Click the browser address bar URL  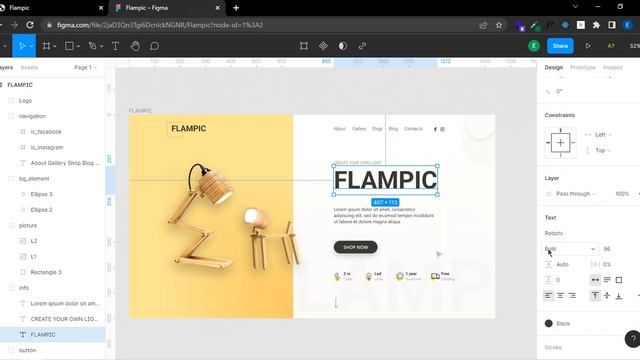(x=160, y=25)
